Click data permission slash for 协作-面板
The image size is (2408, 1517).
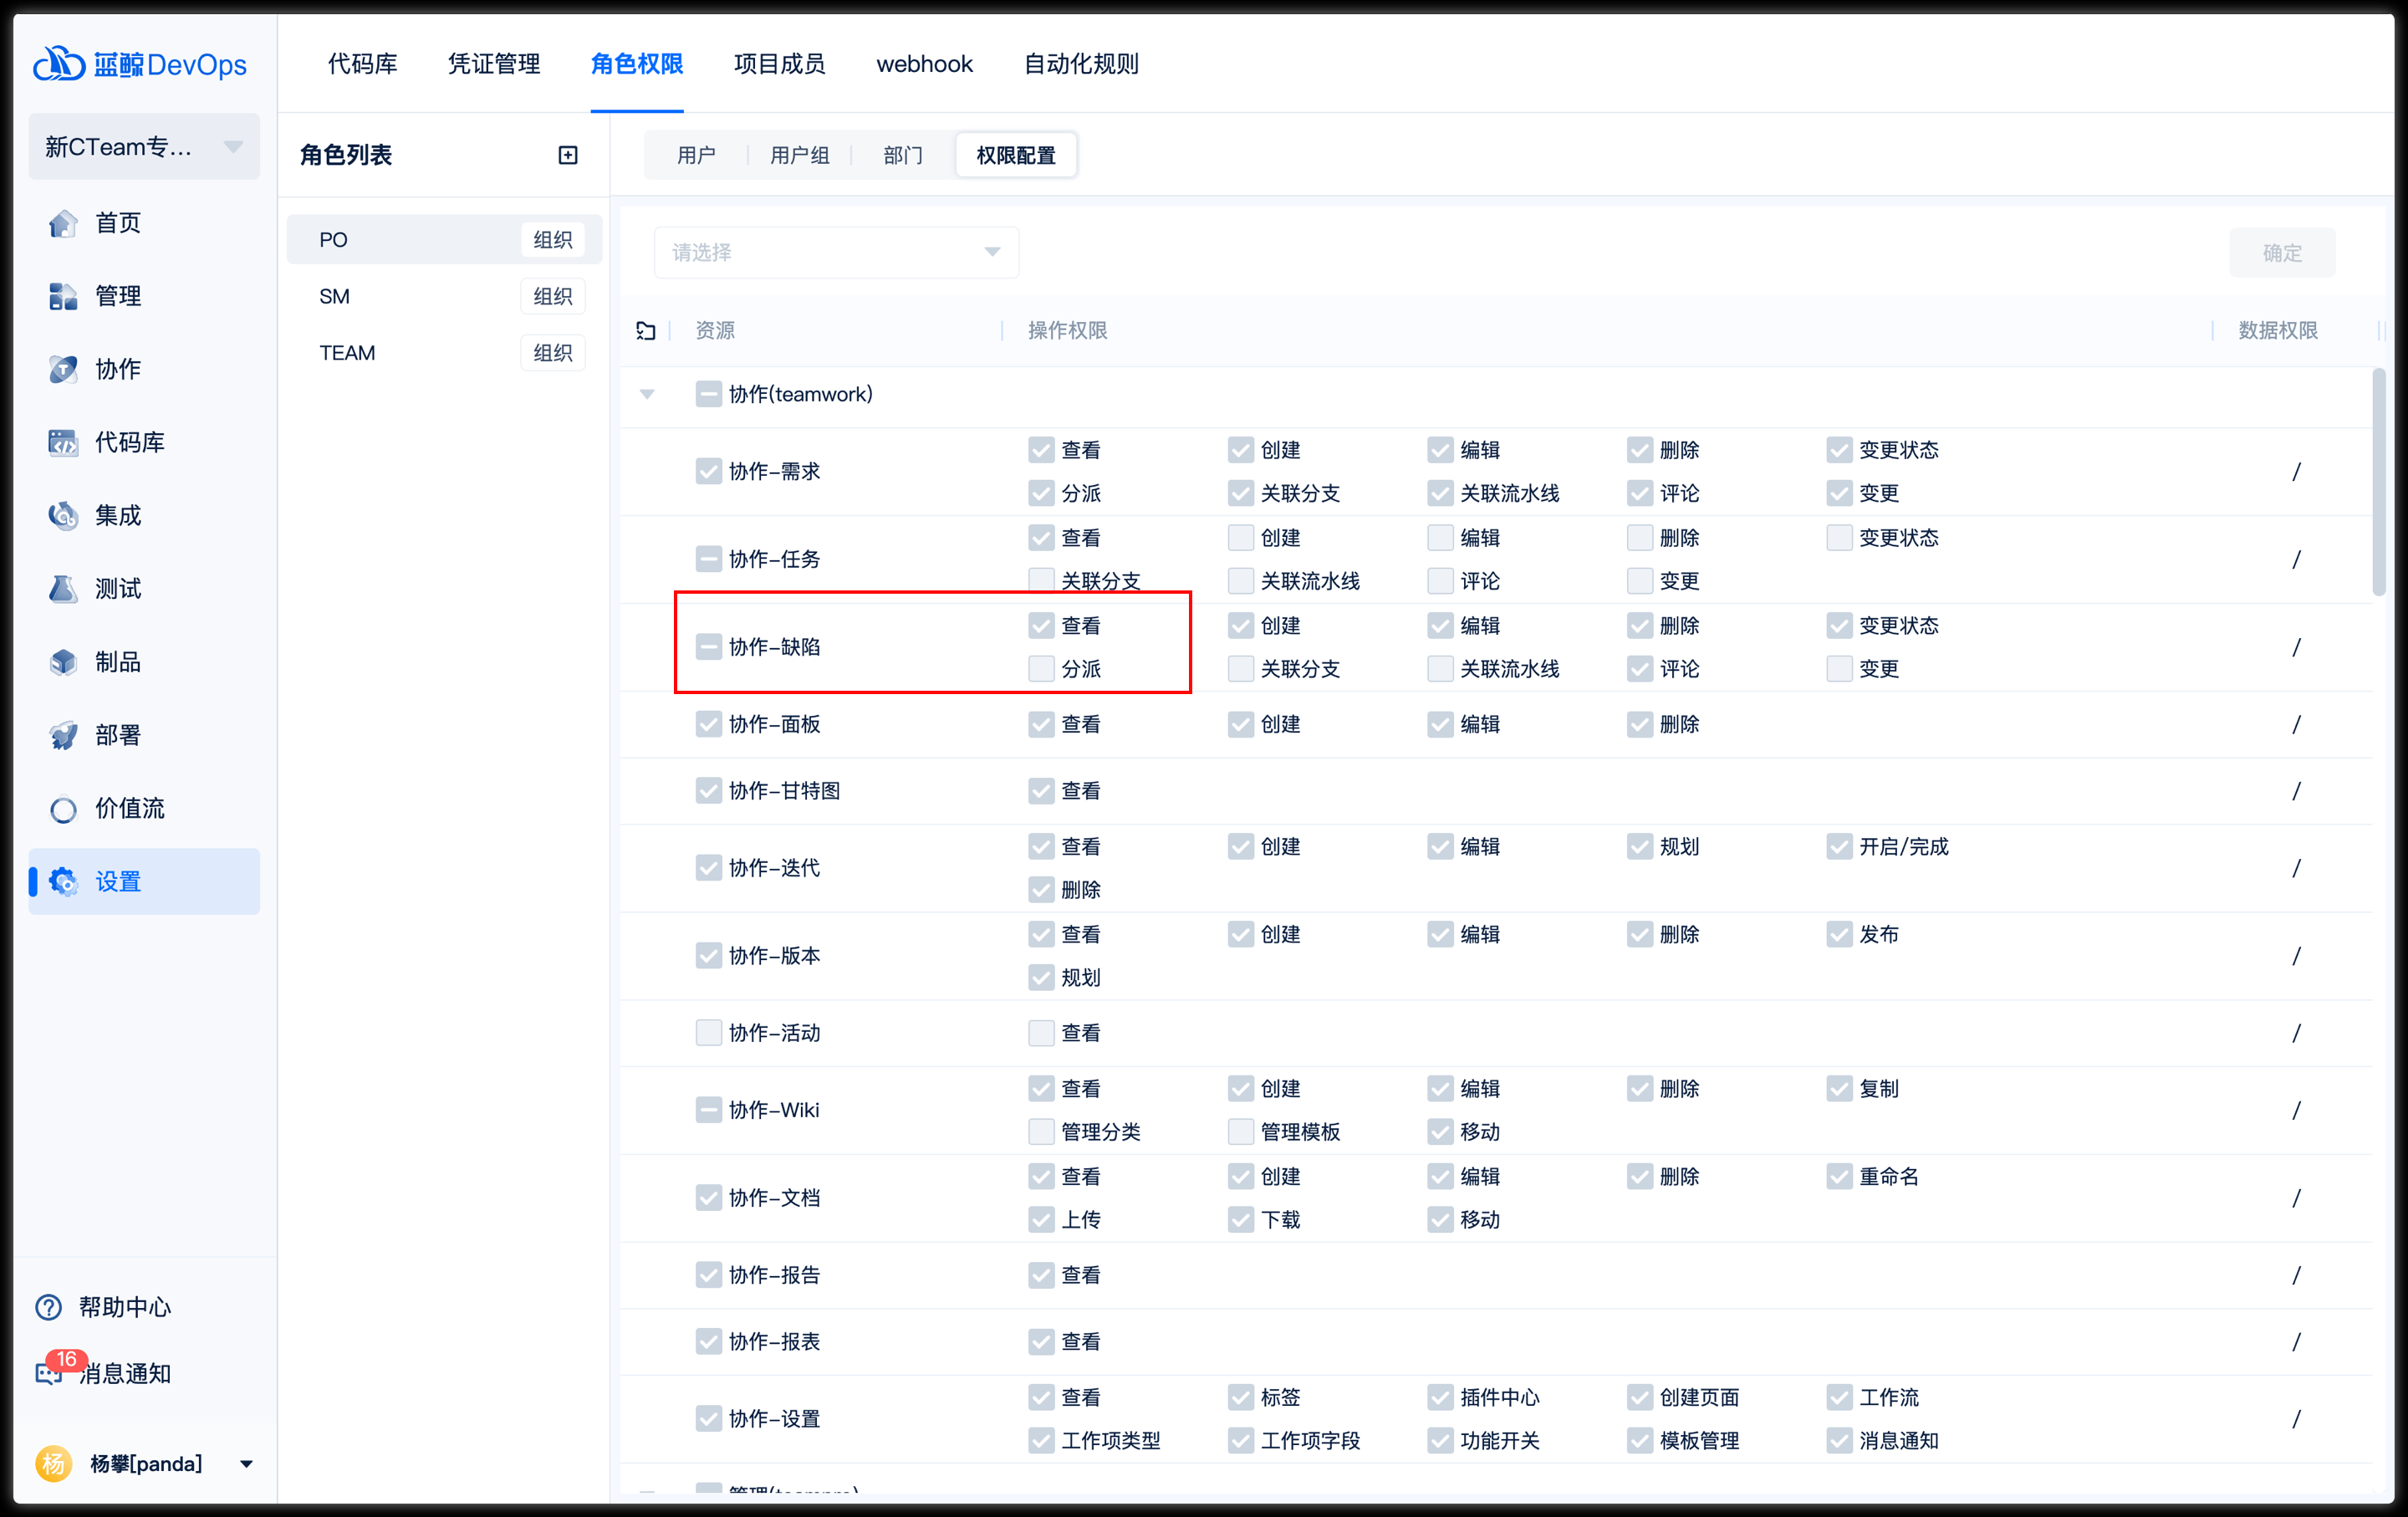pyautogui.click(x=2296, y=724)
